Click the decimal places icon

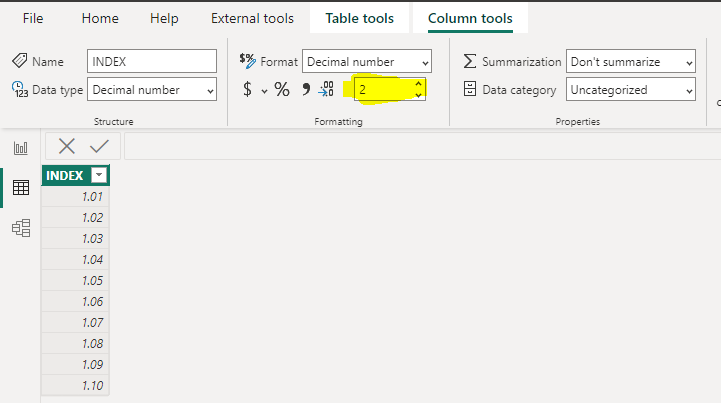pos(326,89)
